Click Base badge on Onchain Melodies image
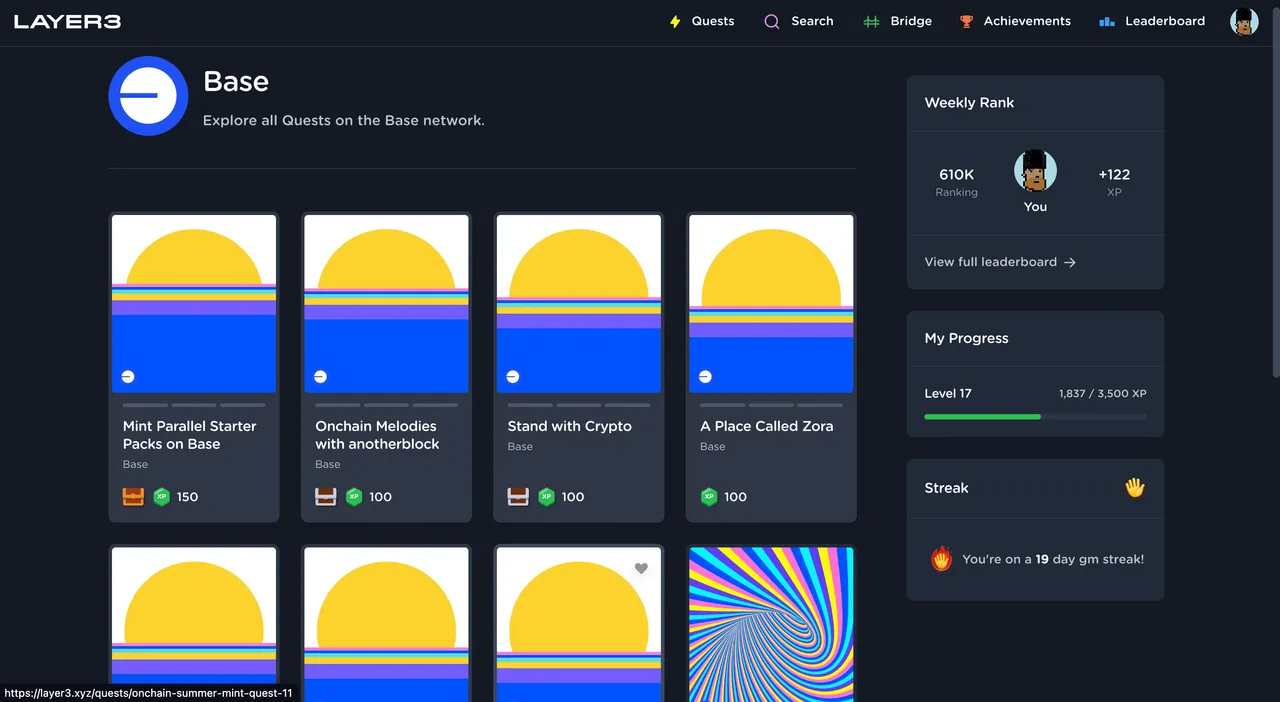Viewport: 1280px width, 702px height. click(x=320, y=377)
